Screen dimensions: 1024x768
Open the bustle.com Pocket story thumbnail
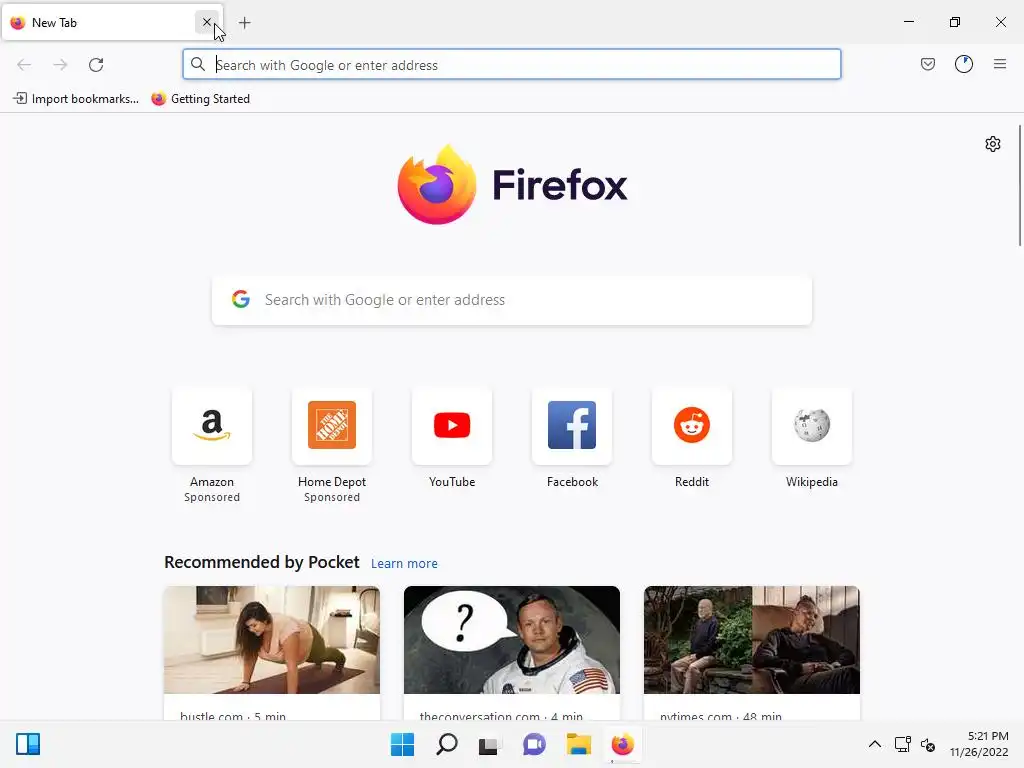(272, 640)
